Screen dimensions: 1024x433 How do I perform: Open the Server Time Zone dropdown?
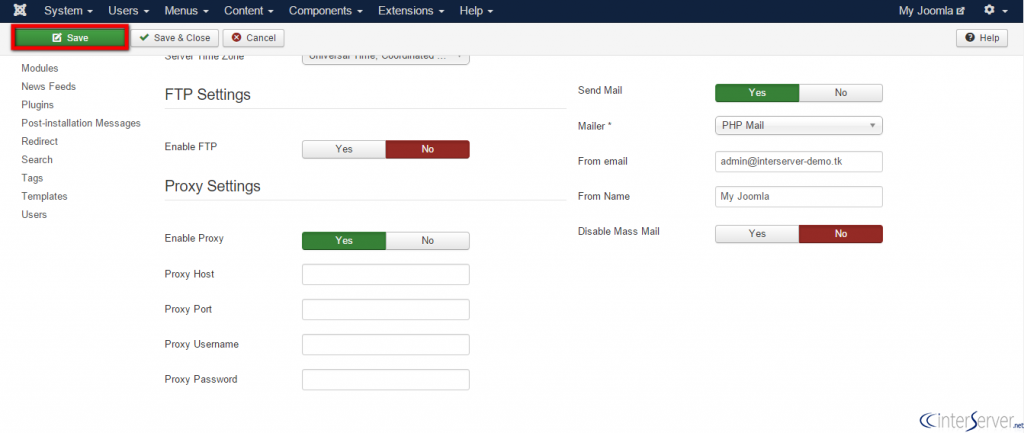[386, 58]
